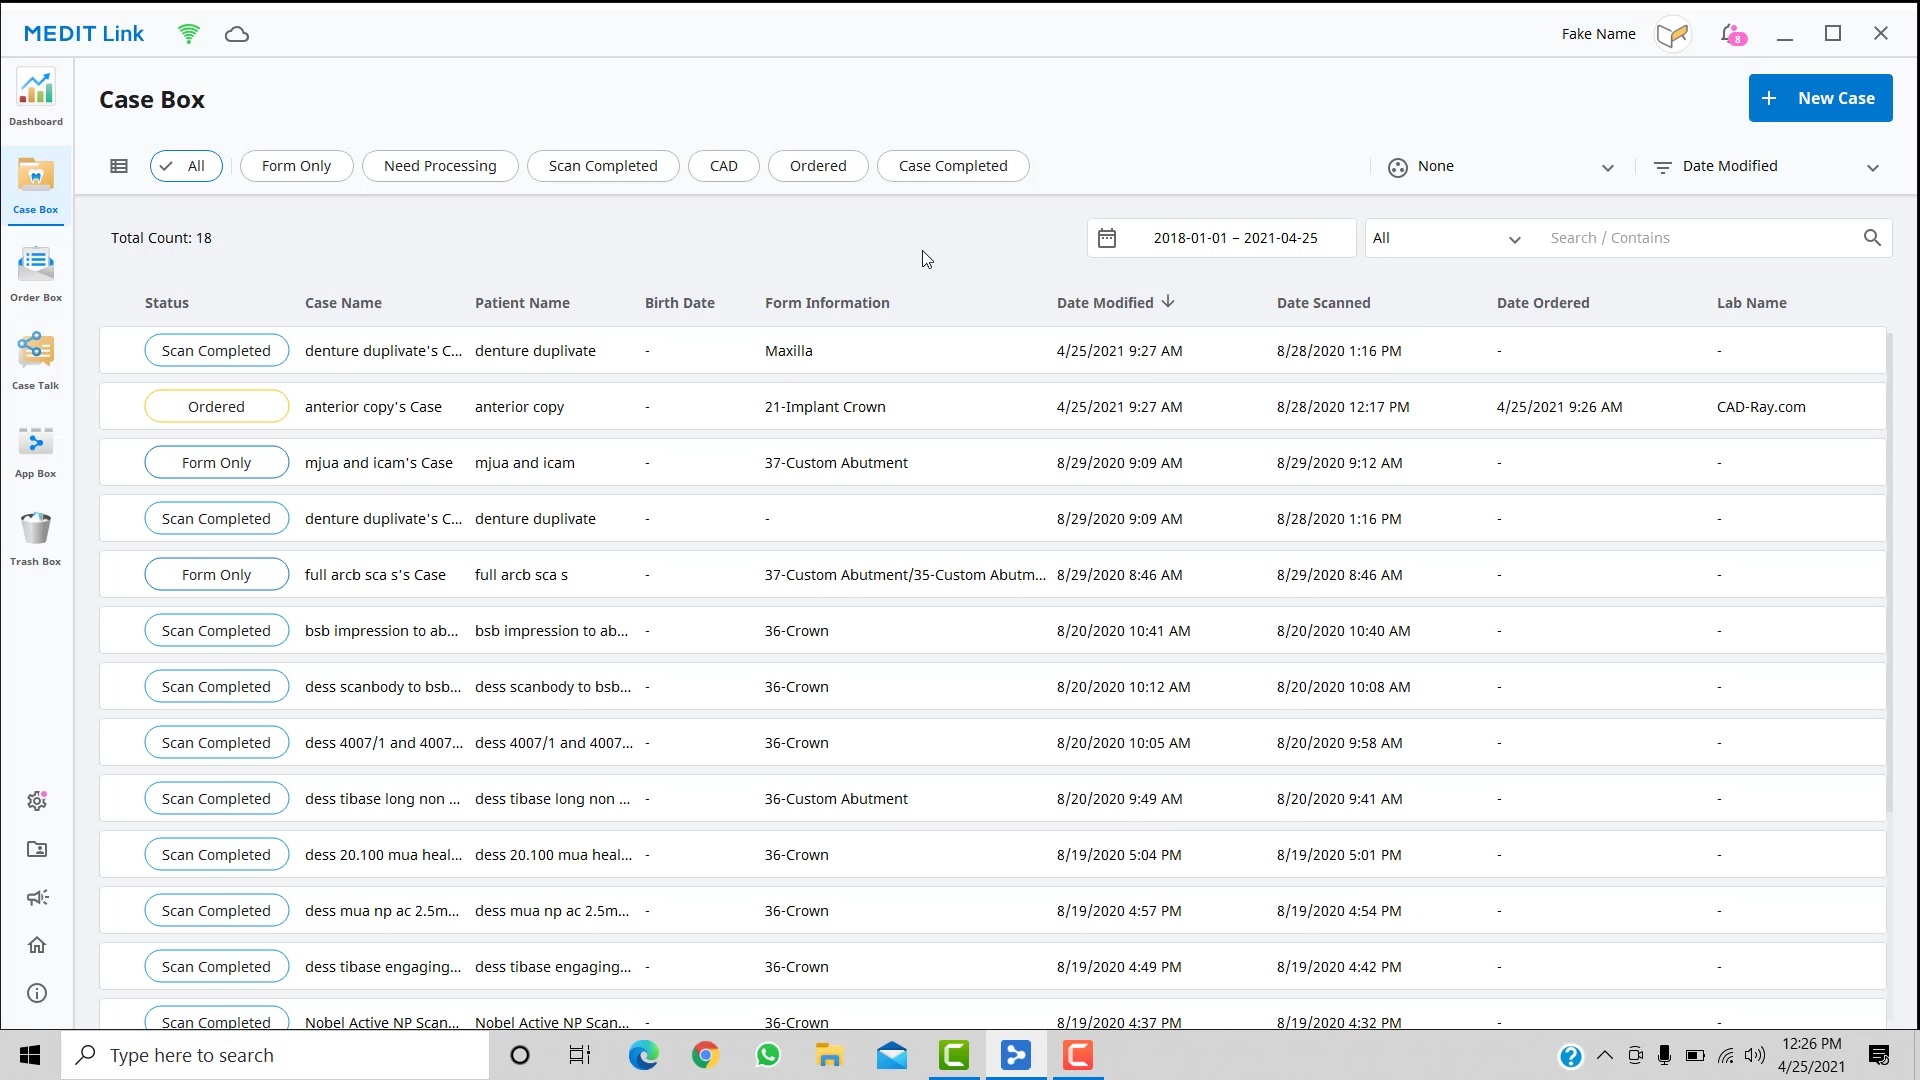Expand the None grouping dropdown
The width and height of the screenshot is (1920, 1080).
tap(1500, 167)
